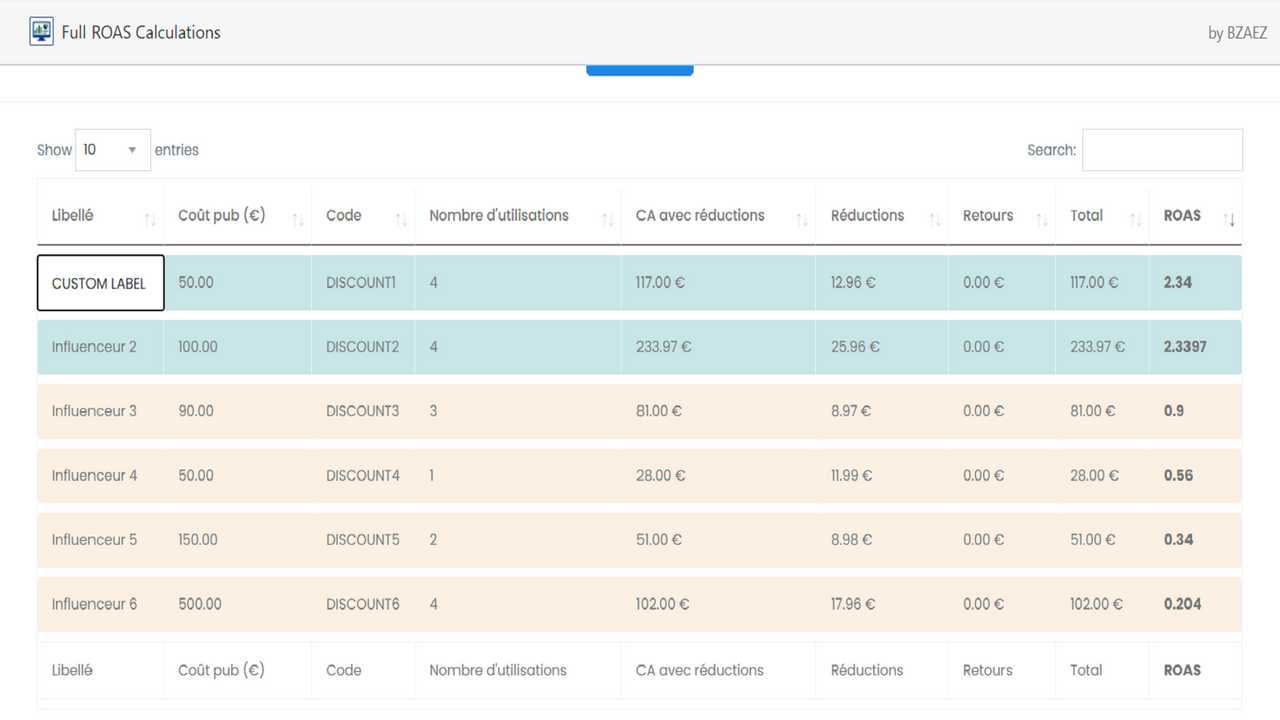This screenshot has height=720, width=1280.
Task: Click the Full ROAS Calculations title
Action: tap(141, 32)
